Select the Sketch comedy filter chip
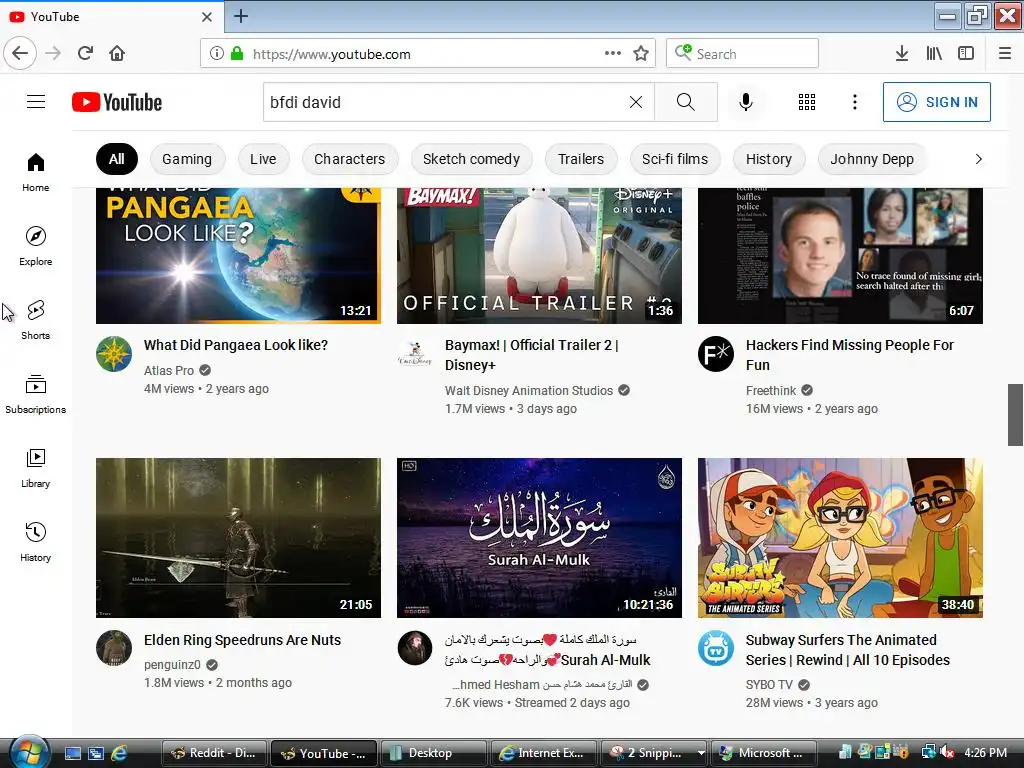1024x768 pixels. (x=472, y=159)
